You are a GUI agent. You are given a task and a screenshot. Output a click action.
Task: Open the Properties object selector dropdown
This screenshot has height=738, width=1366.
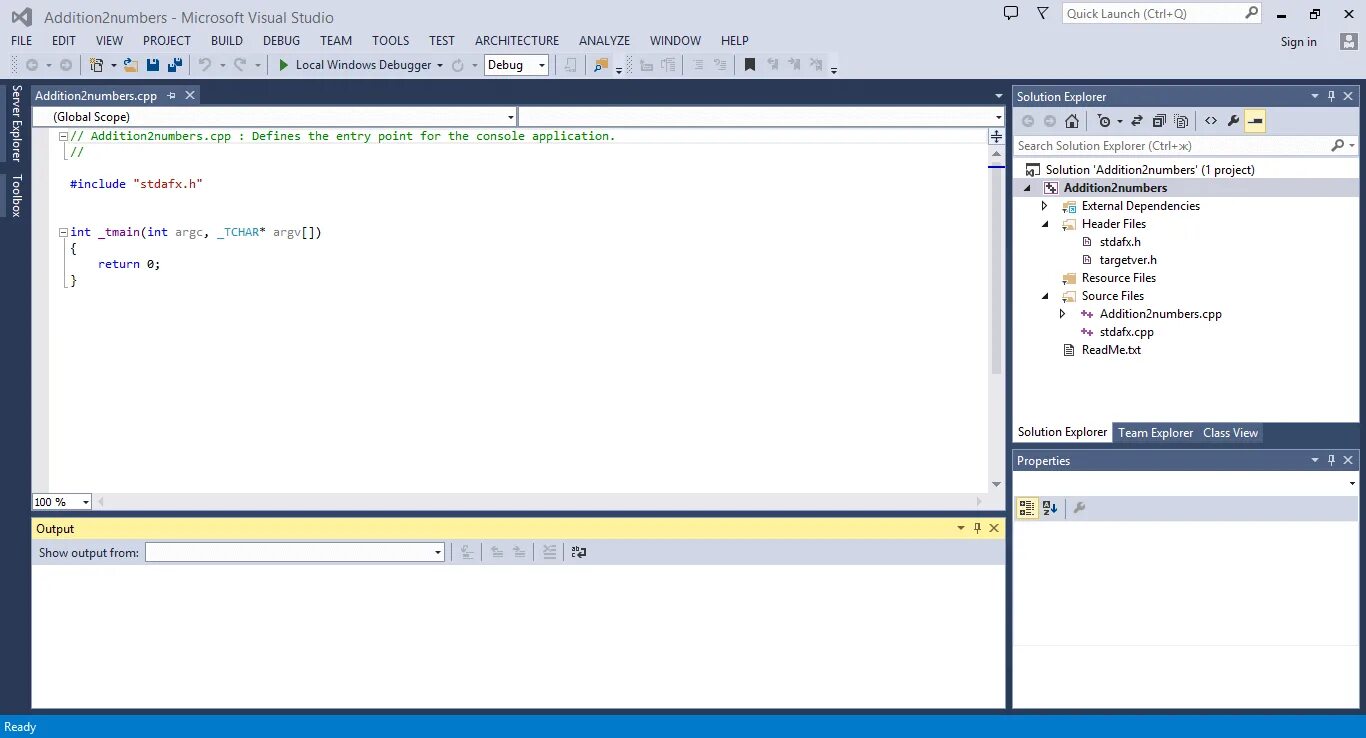click(1352, 484)
